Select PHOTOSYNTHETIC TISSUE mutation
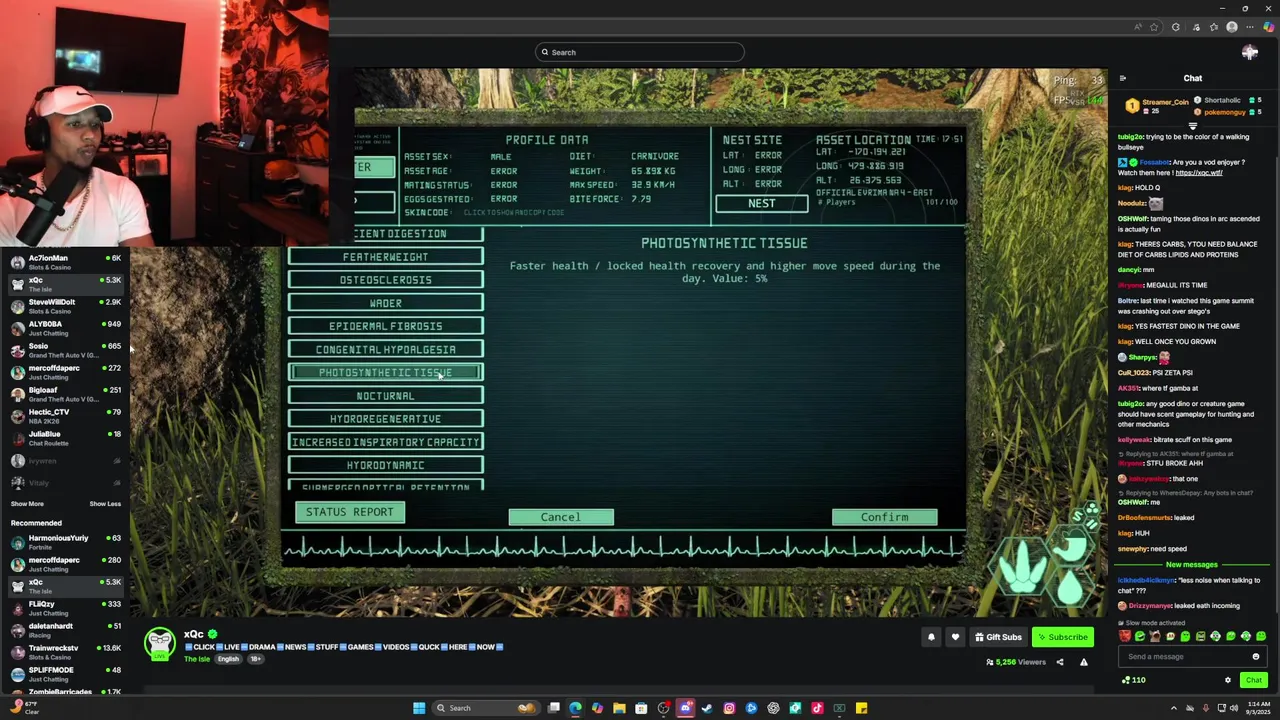1280x720 pixels. tap(385, 373)
